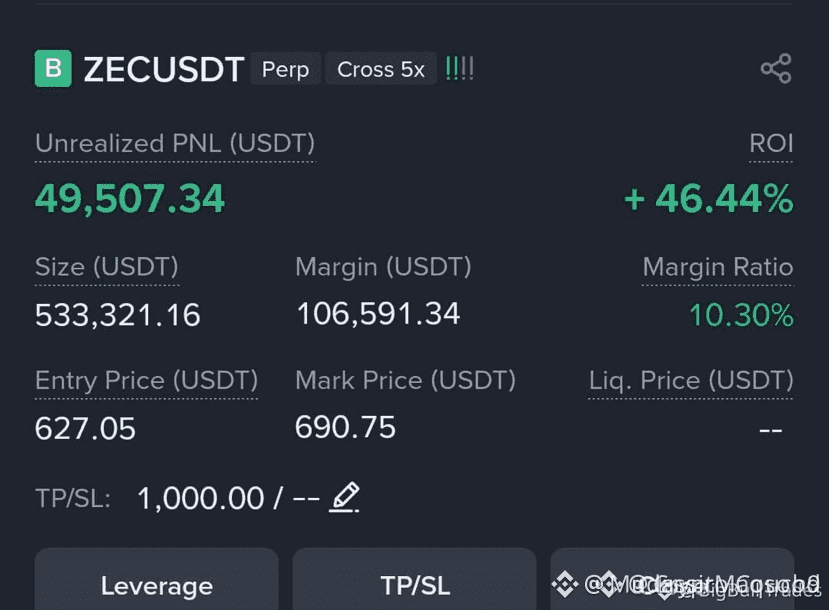Click the TP/SL edit pencil icon
Image resolution: width=829 pixels, height=610 pixels.
(x=345, y=497)
